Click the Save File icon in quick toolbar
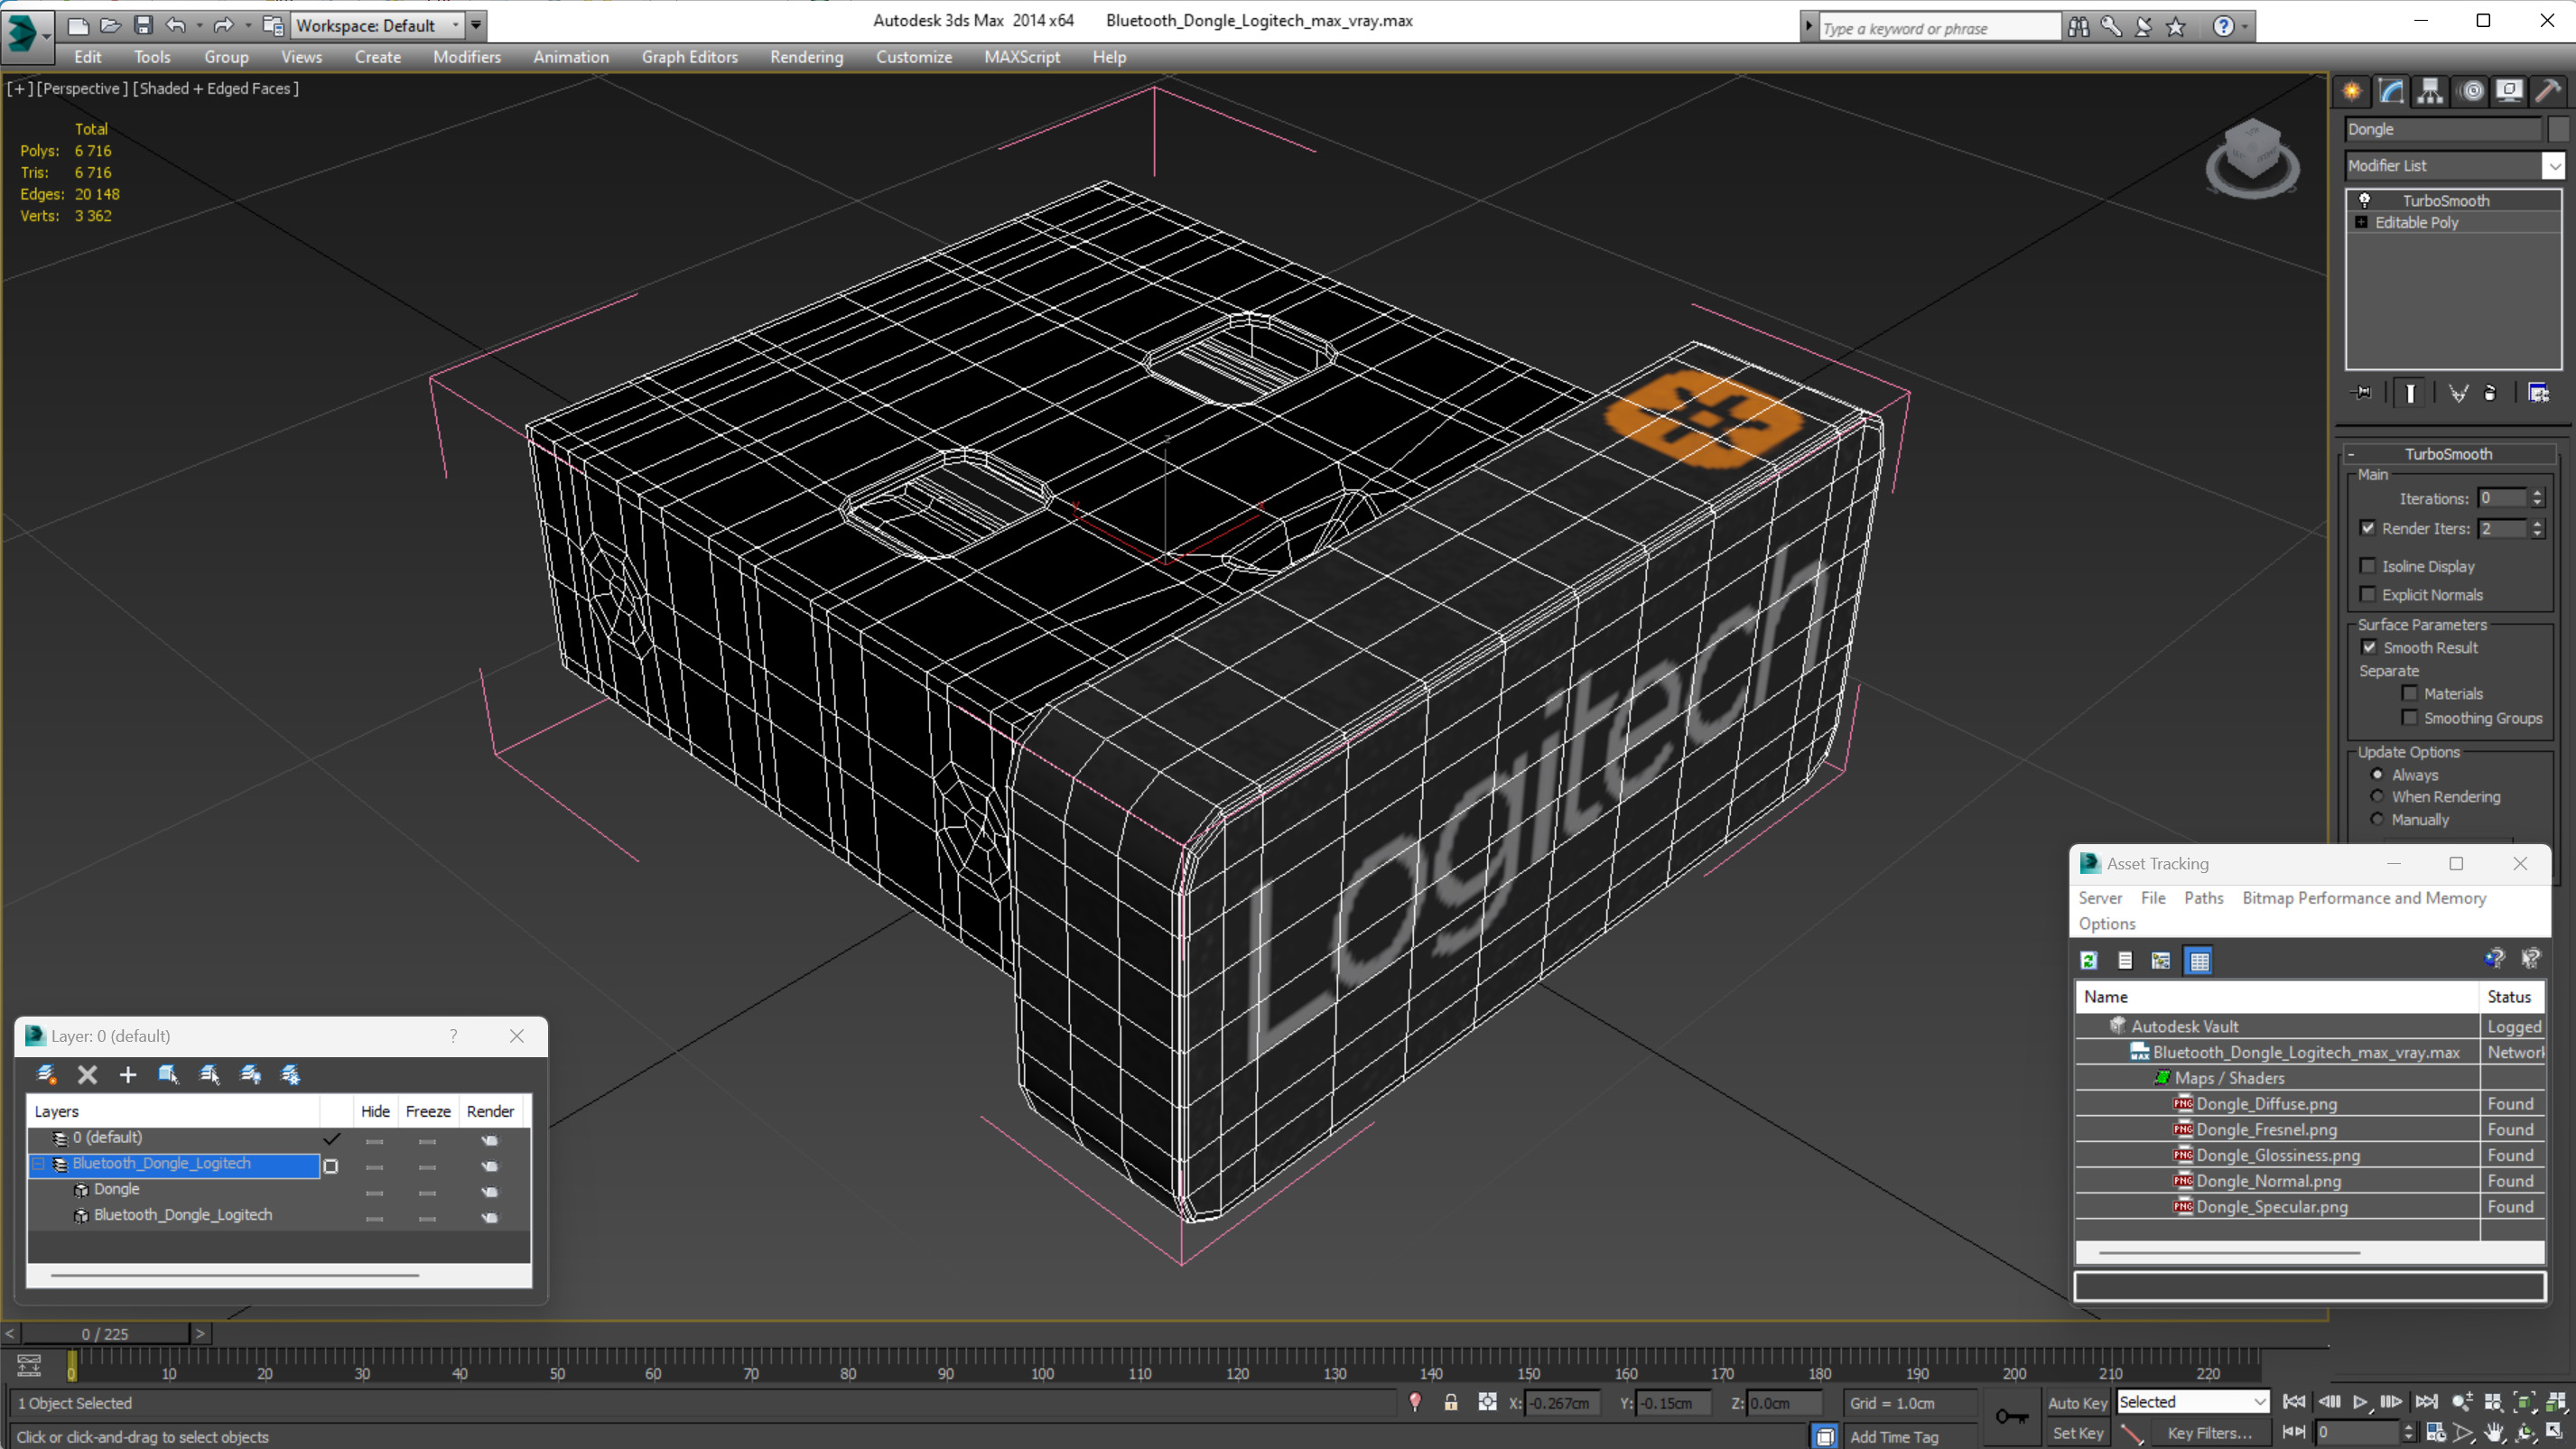 (x=143, y=25)
